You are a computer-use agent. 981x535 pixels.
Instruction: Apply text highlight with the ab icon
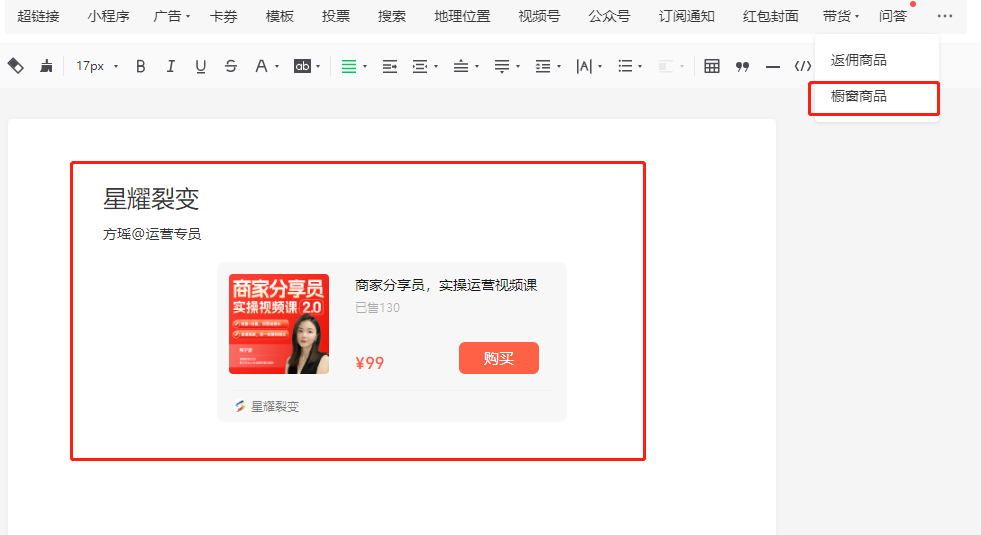302,66
